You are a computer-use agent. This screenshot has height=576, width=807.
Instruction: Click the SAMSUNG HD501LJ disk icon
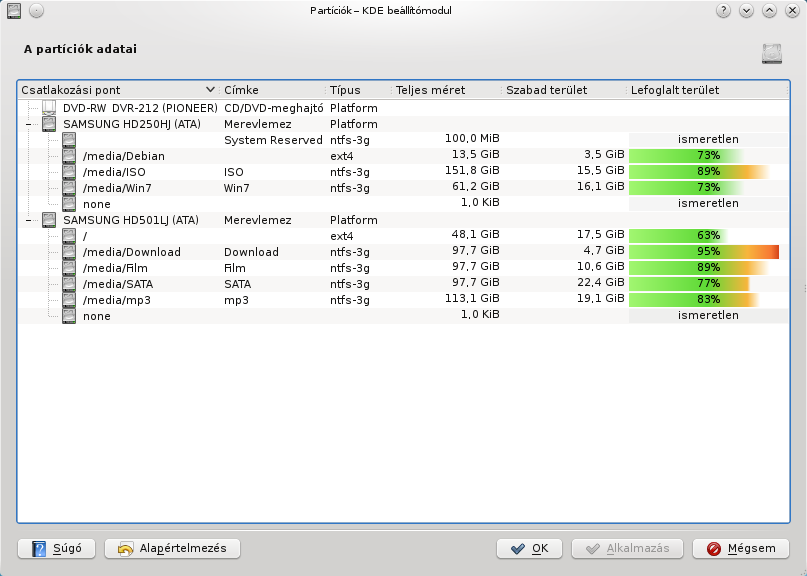tap(49, 220)
